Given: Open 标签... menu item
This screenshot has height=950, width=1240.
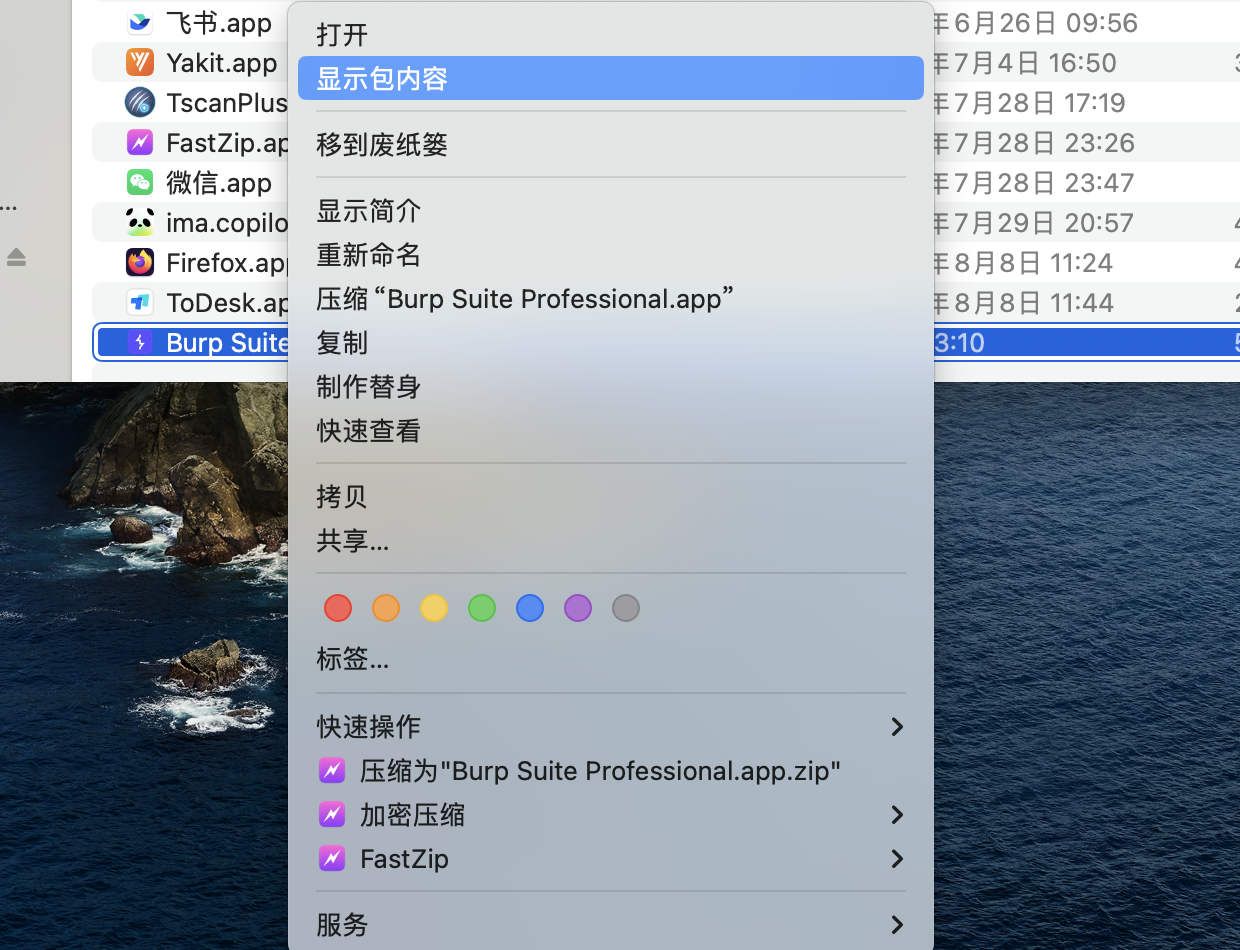Looking at the screenshot, I should [611, 659].
